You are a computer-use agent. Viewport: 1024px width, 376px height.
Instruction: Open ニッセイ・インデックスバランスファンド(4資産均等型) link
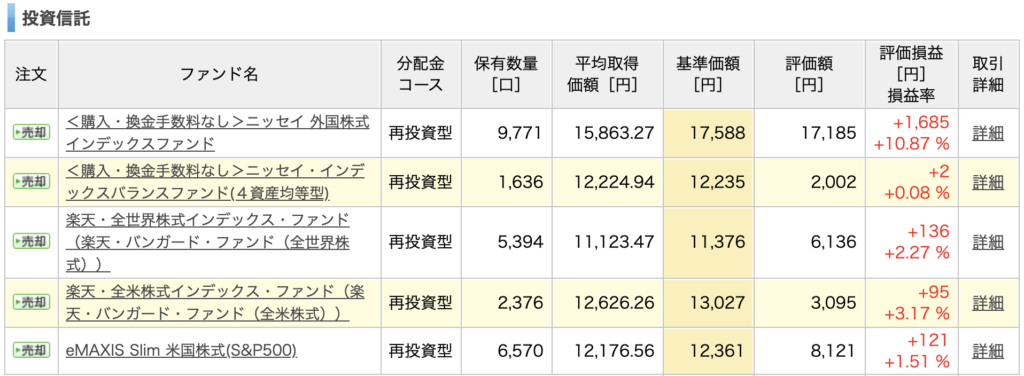tap(216, 181)
